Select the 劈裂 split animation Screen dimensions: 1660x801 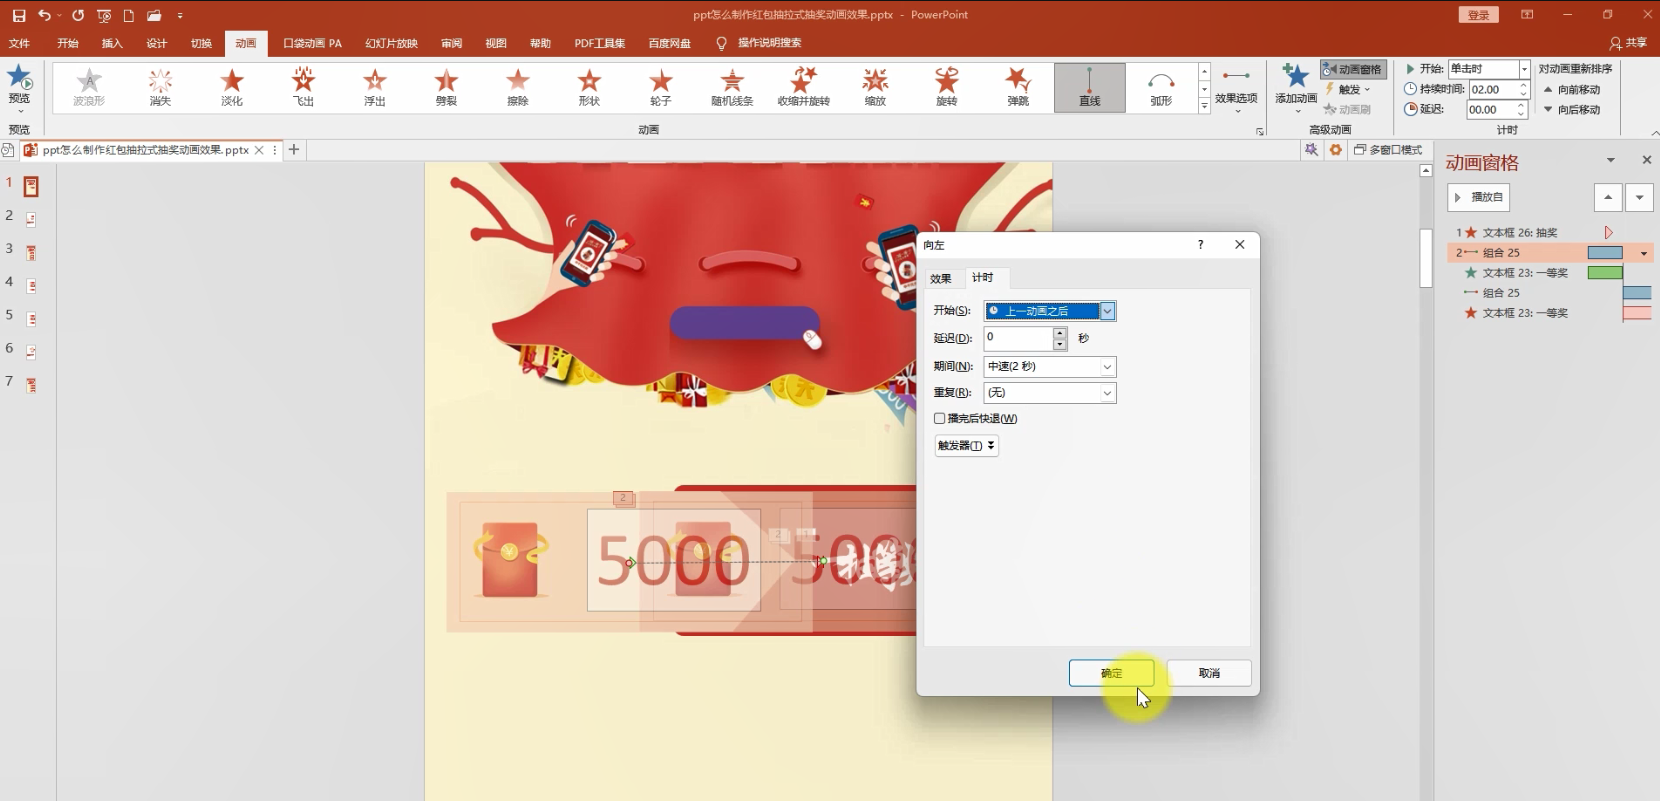[x=446, y=87]
